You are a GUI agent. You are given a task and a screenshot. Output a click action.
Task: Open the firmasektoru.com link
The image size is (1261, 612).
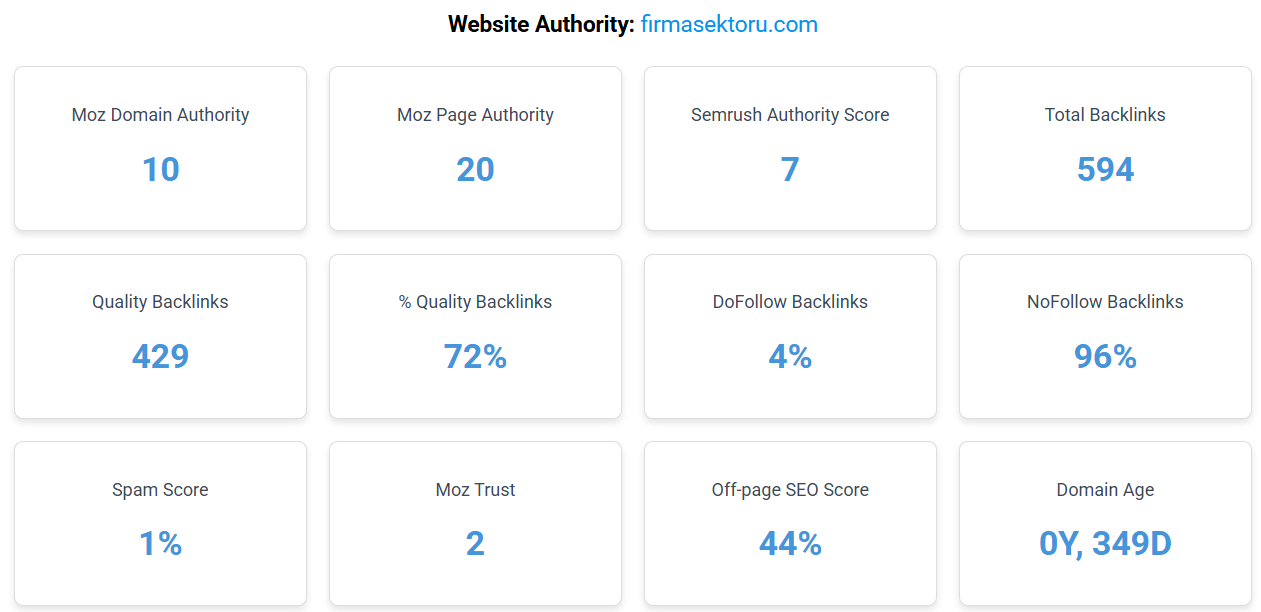[x=729, y=24]
